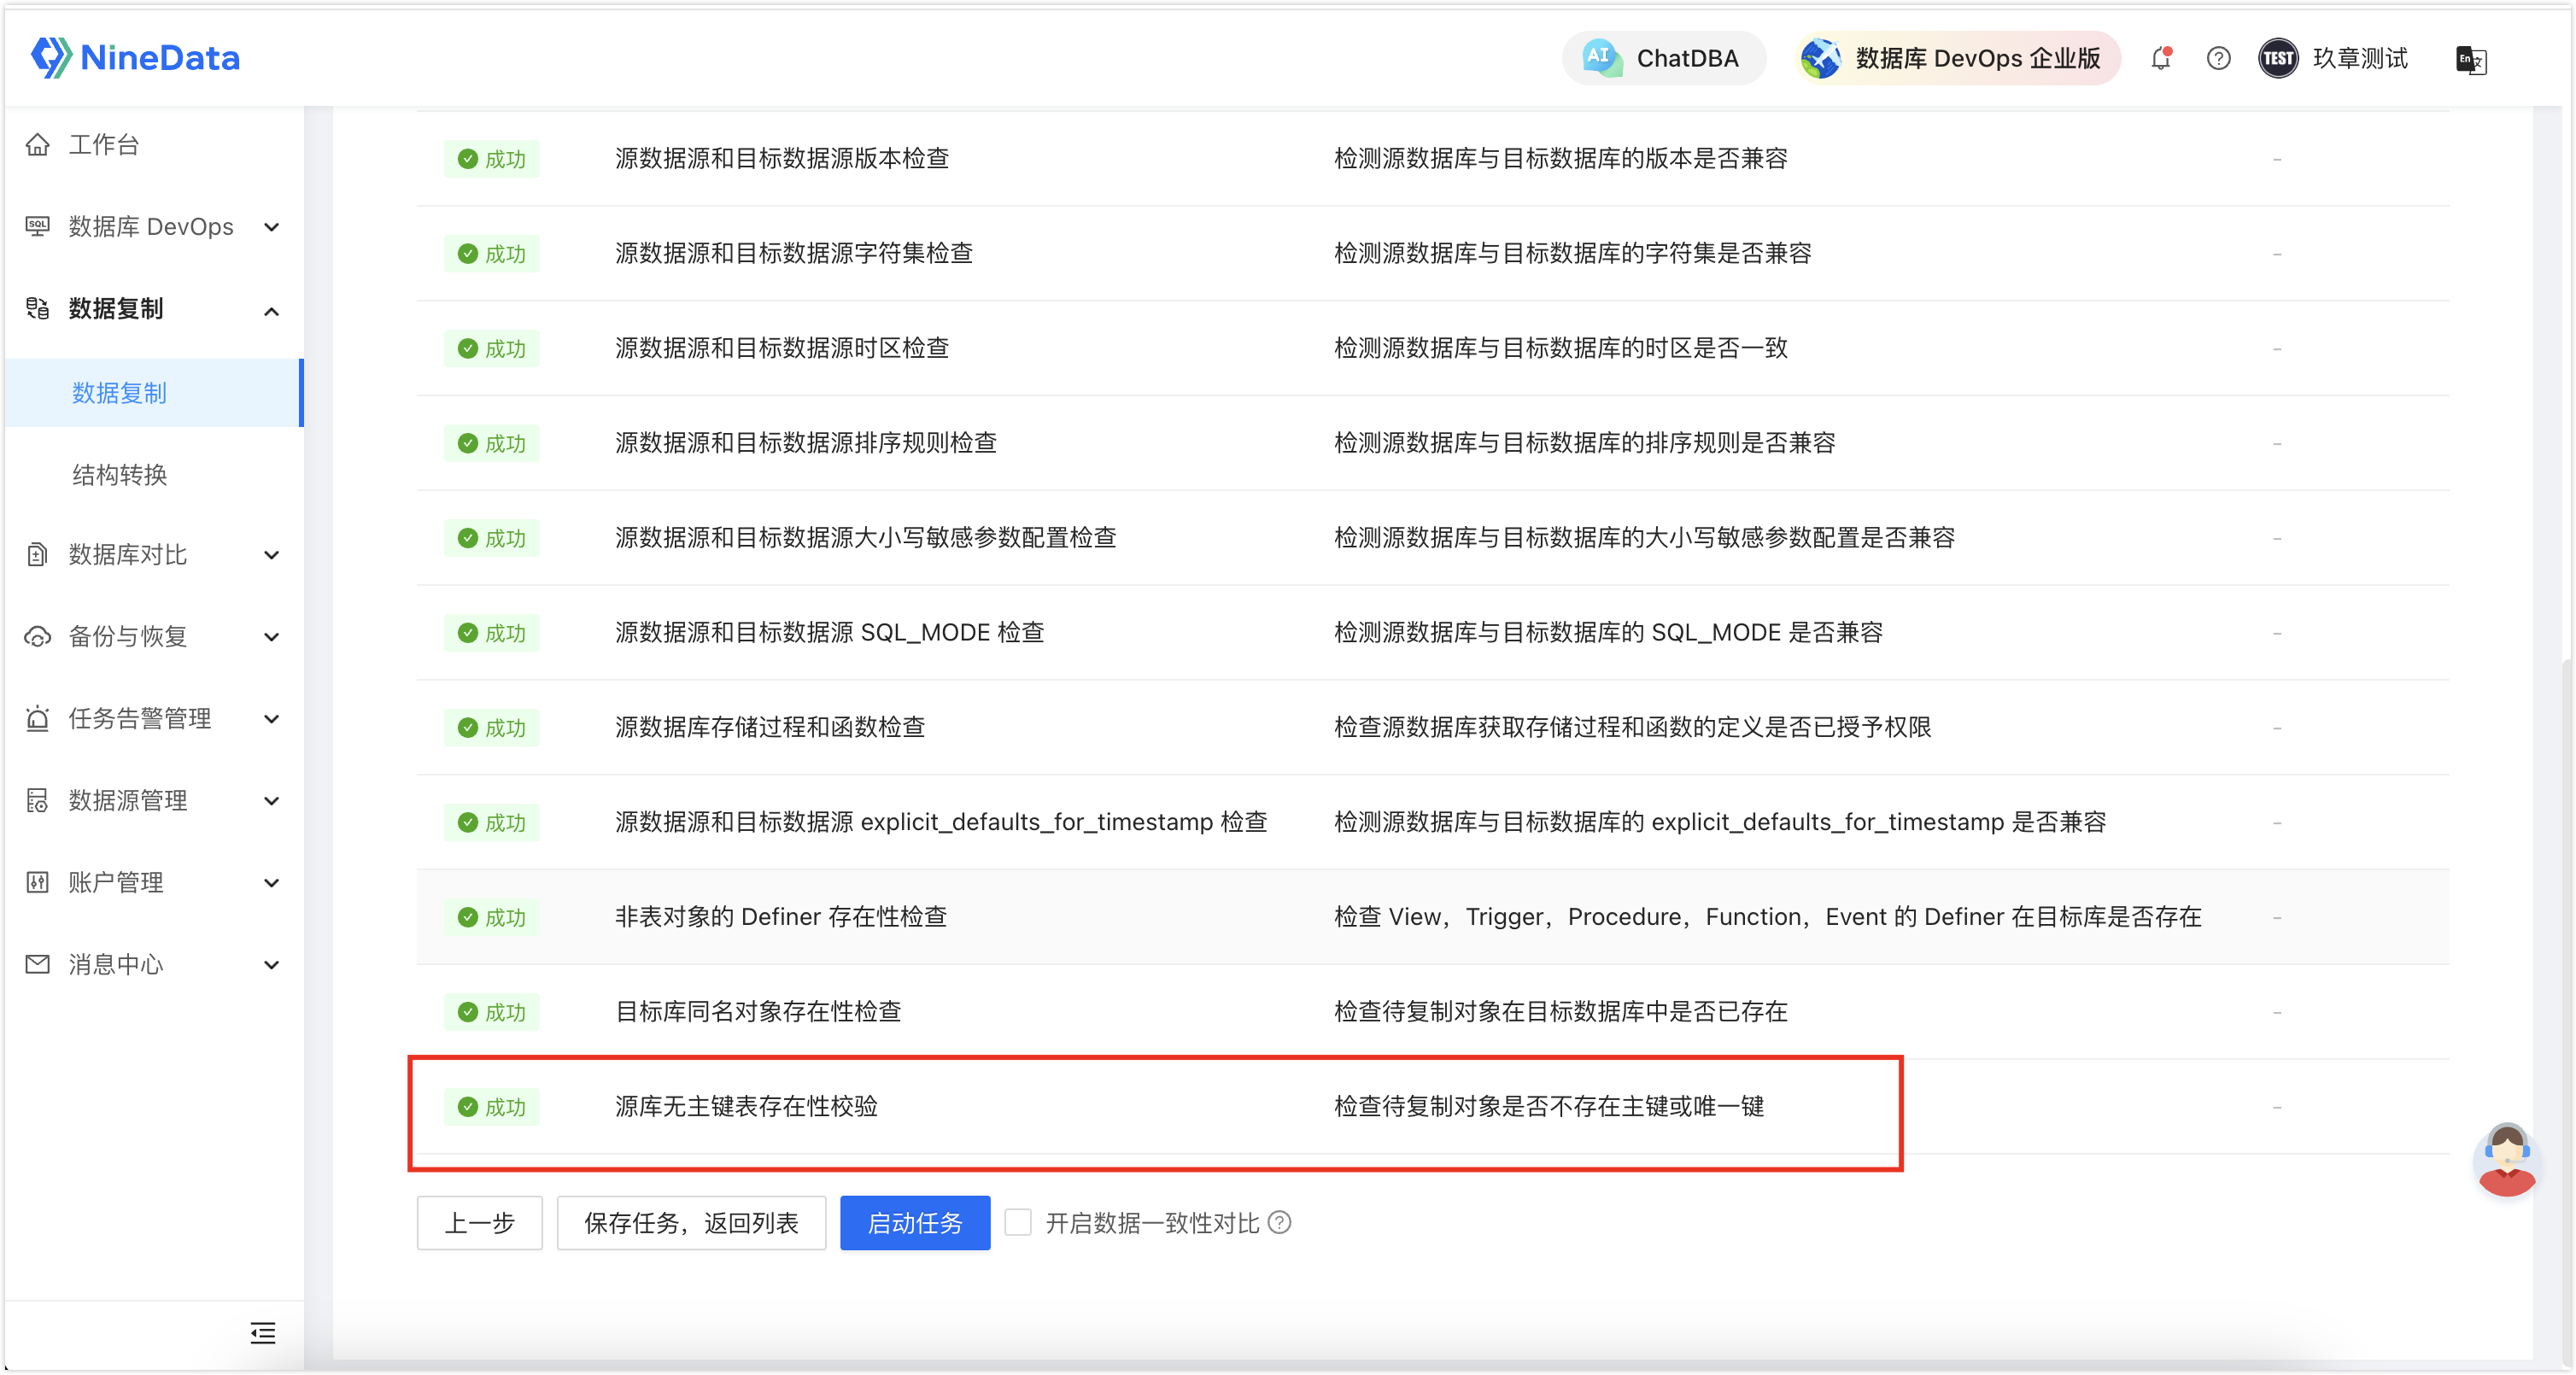The image size is (2576, 1375).
Task: Select 源数据源和目标数据源时区检查 text
Action: click(782, 348)
